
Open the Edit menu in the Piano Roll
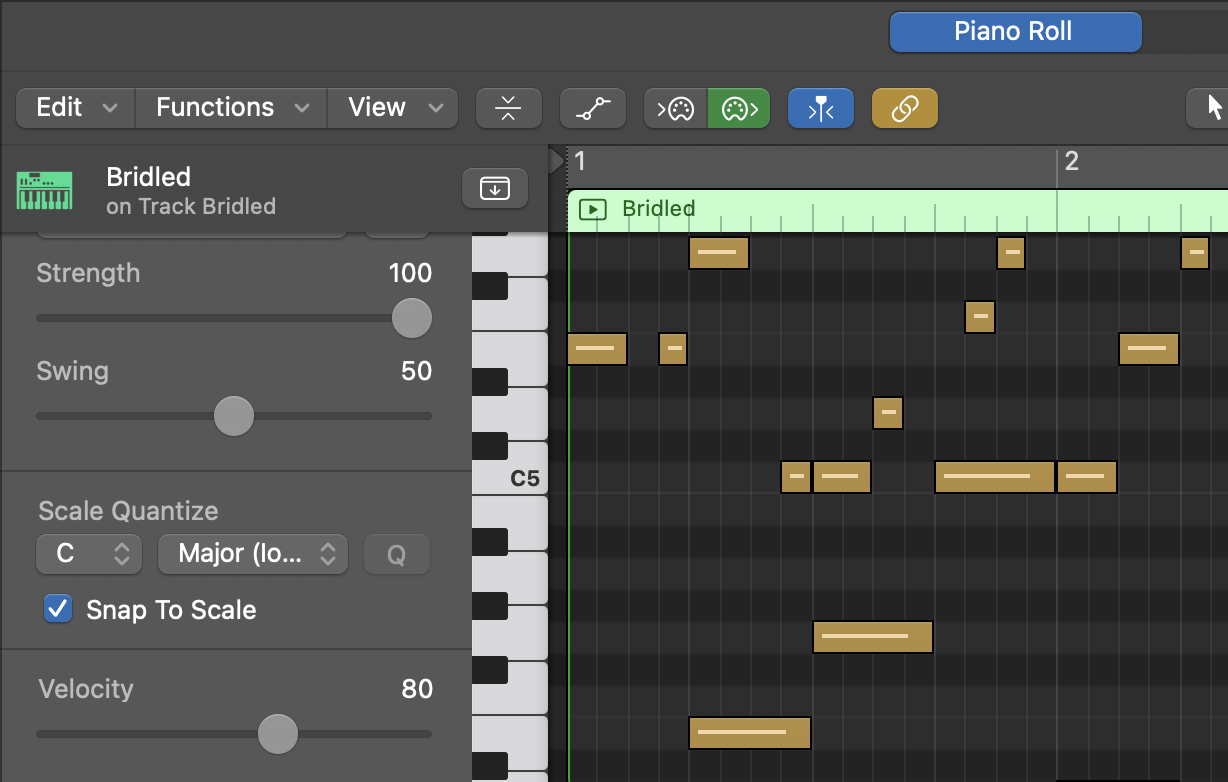(74, 107)
